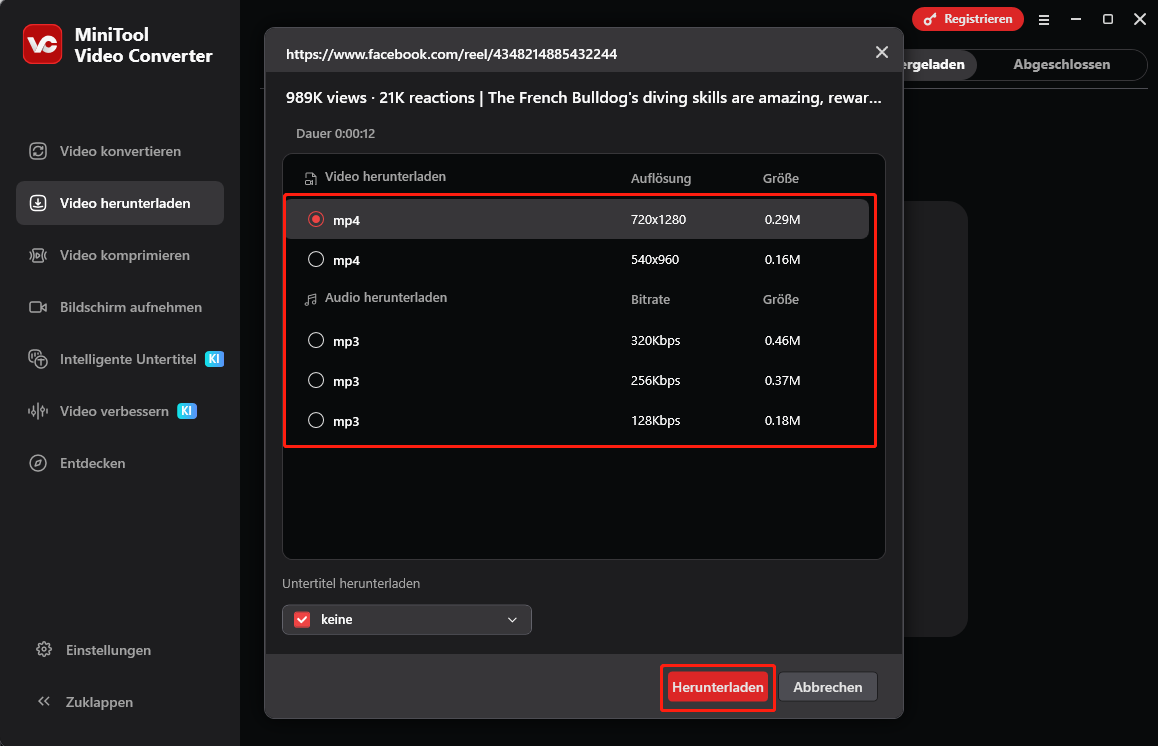Open the Video komprimieren section
The image size is (1158, 746).
point(120,255)
